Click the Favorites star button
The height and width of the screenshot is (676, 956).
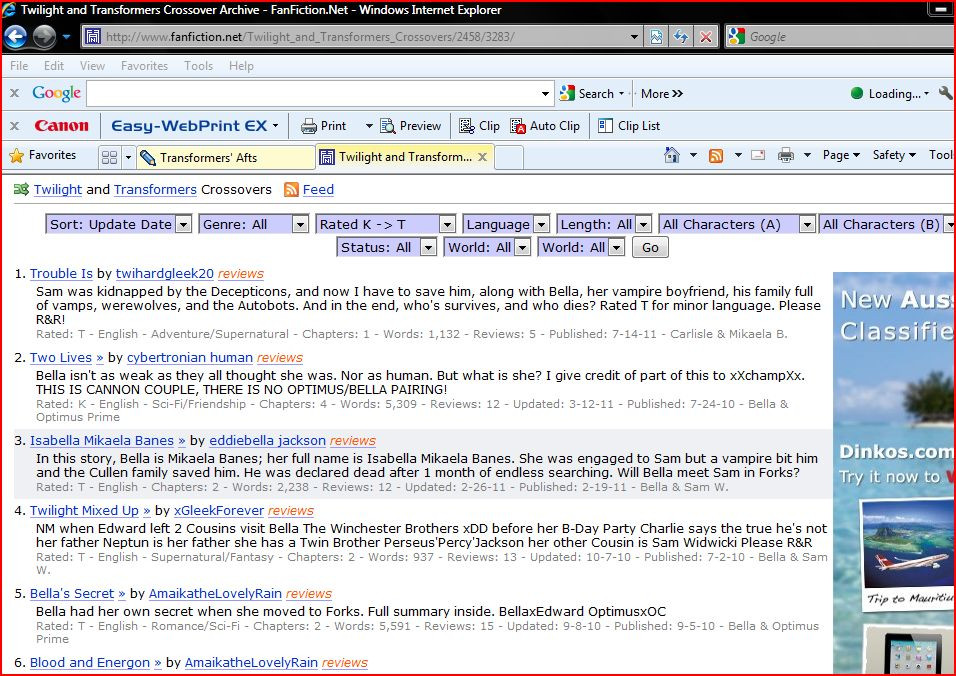click(x=43, y=155)
